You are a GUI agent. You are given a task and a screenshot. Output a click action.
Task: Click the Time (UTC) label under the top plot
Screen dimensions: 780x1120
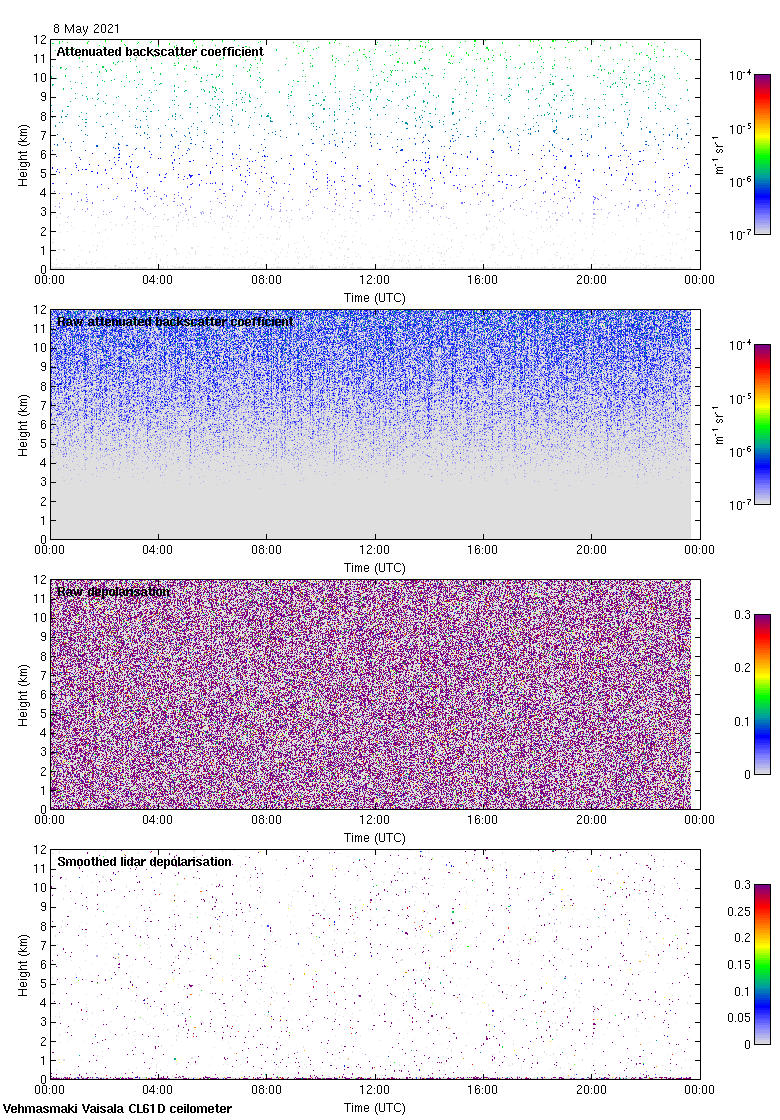375,297
